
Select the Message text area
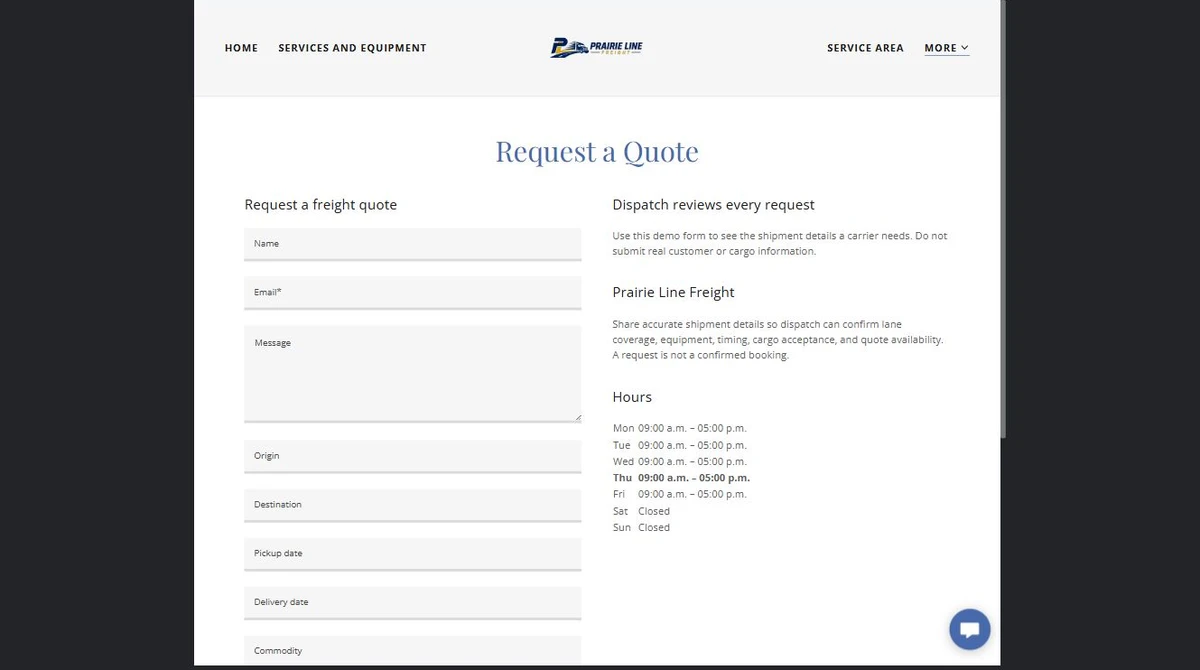(412, 374)
